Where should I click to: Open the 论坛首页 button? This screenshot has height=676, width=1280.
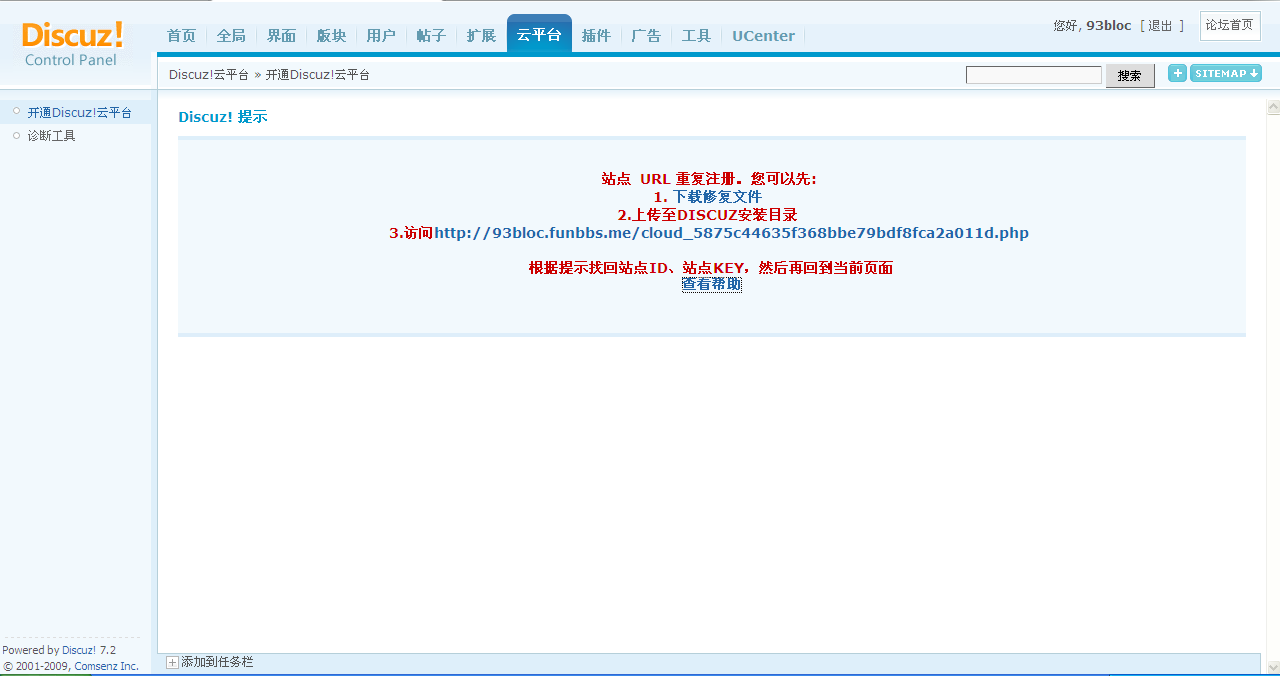(x=1230, y=25)
